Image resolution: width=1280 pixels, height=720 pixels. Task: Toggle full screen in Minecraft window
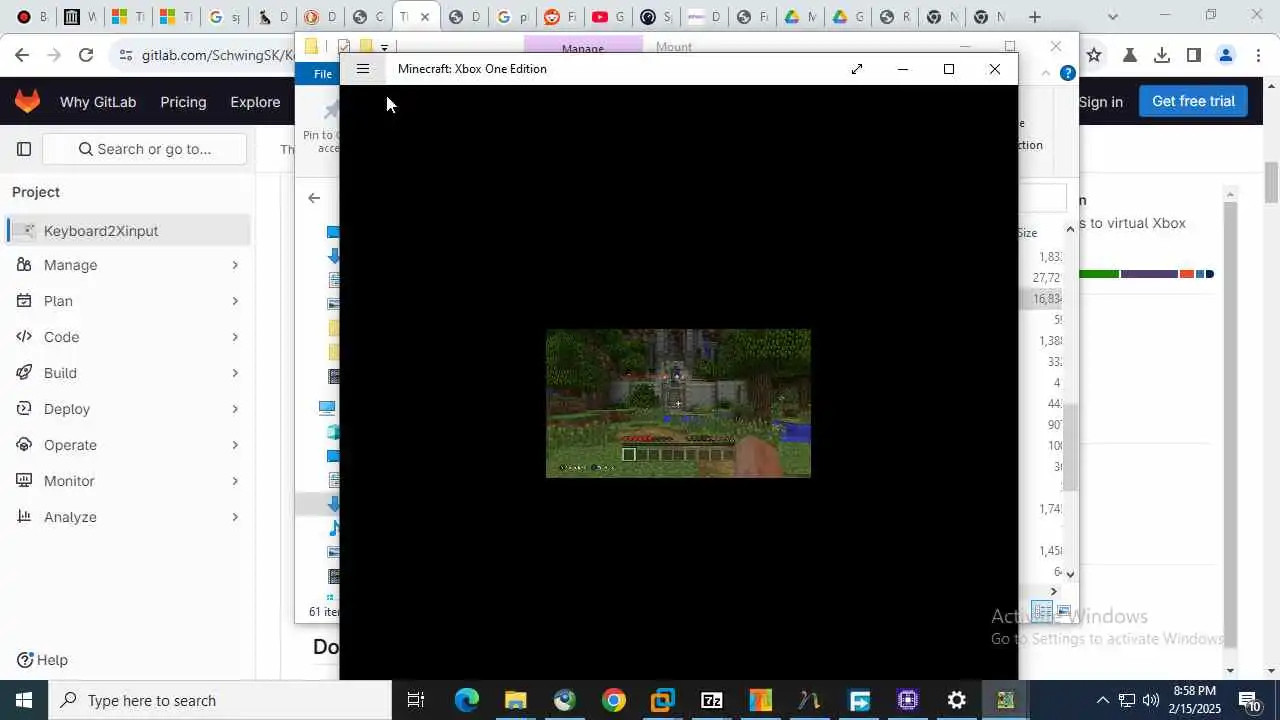coord(857,69)
